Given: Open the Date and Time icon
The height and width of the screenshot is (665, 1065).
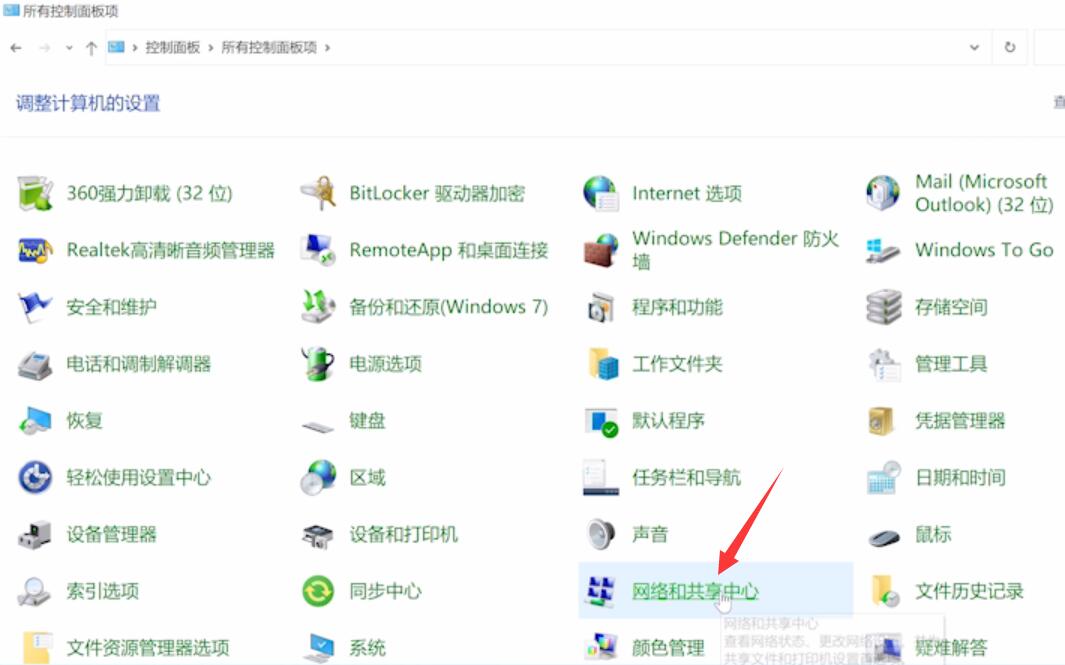Looking at the screenshot, I should pyautogui.click(x=884, y=478).
